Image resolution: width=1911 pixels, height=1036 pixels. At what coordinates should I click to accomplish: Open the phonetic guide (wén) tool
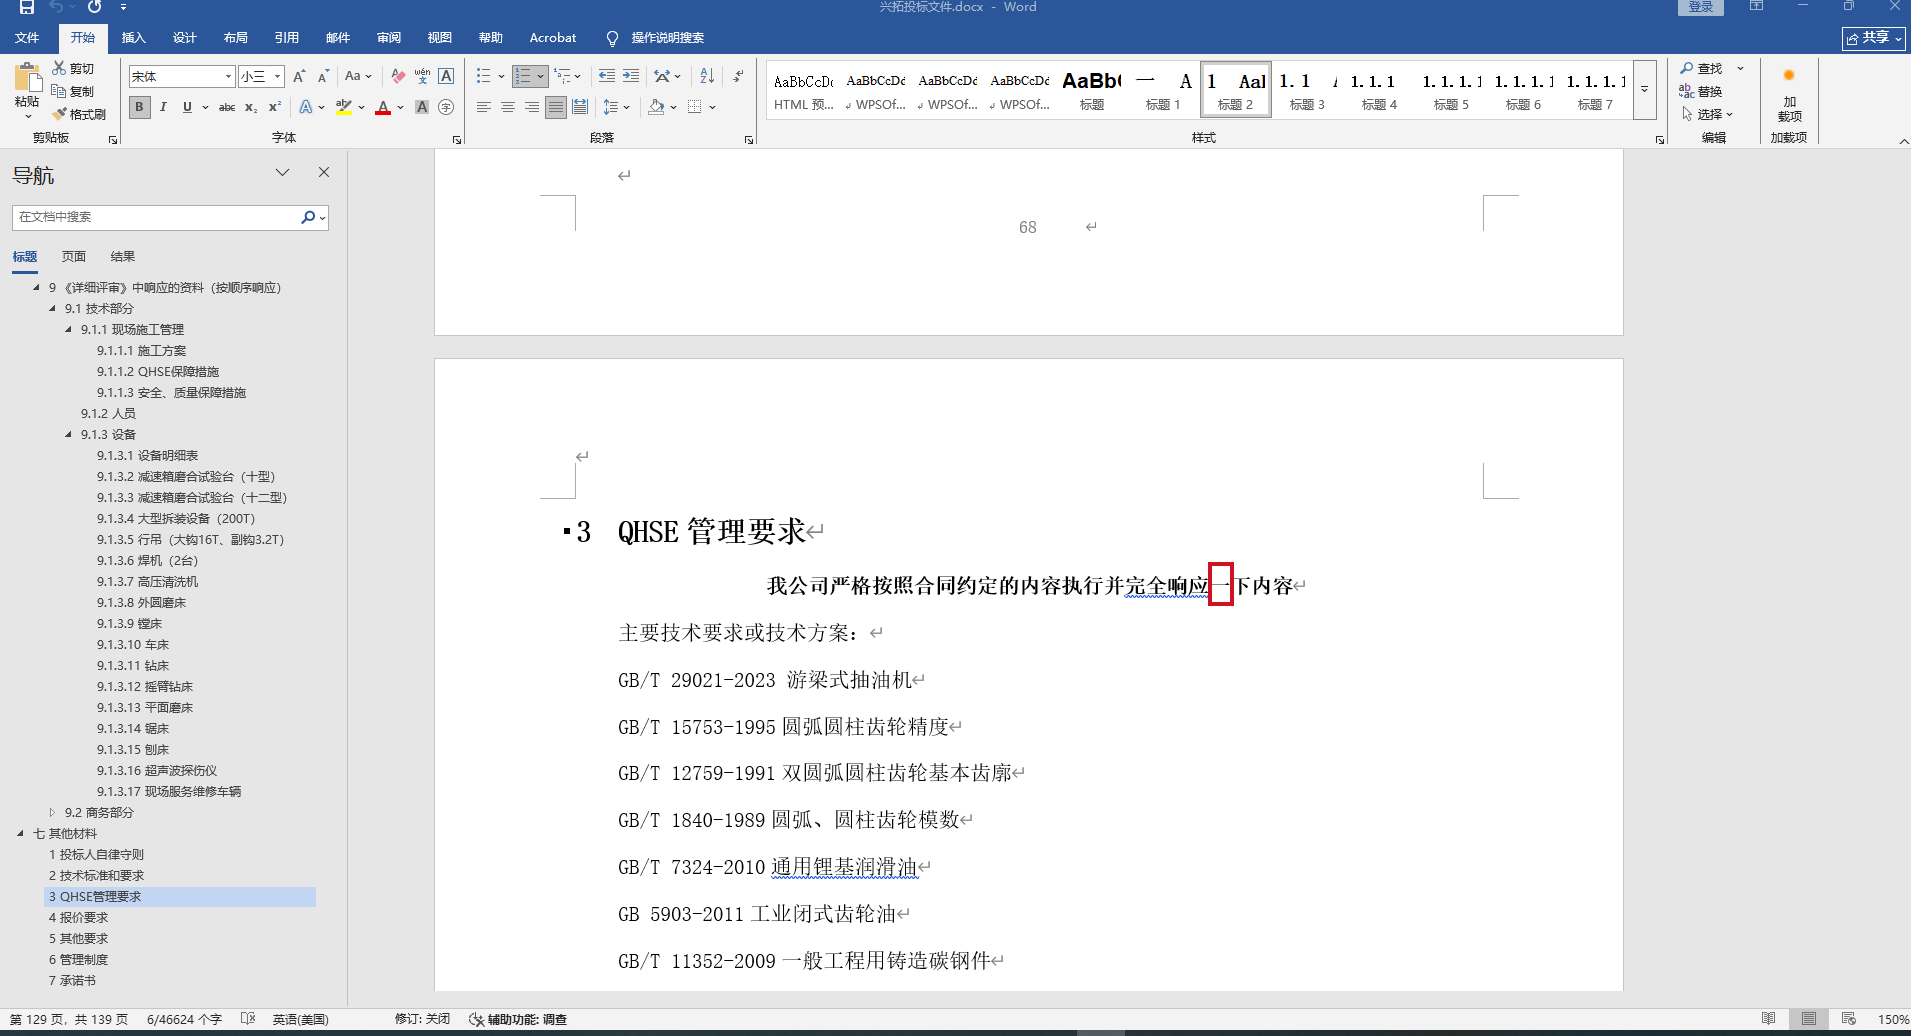point(422,76)
